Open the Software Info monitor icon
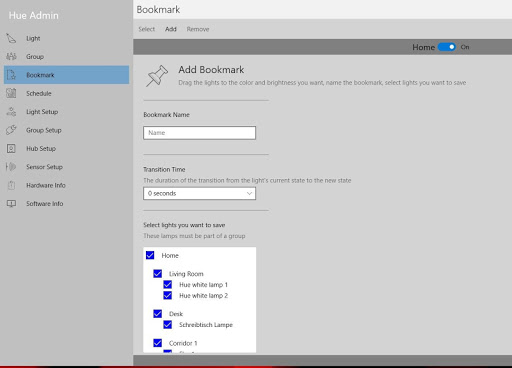Image resolution: width=512 pixels, height=368 pixels. (x=11, y=203)
